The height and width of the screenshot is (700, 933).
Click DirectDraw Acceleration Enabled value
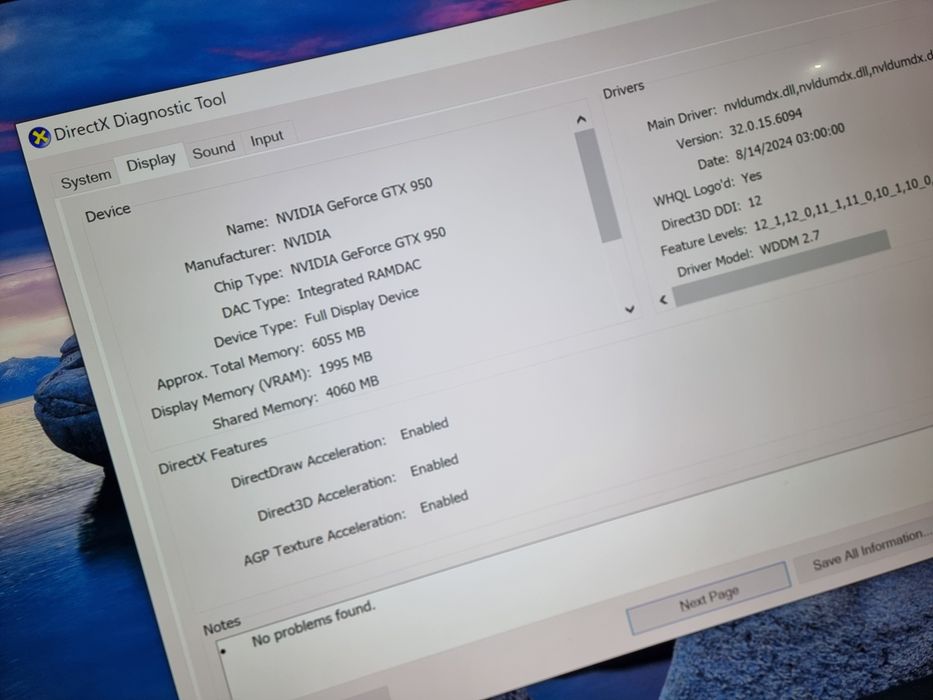click(424, 429)
